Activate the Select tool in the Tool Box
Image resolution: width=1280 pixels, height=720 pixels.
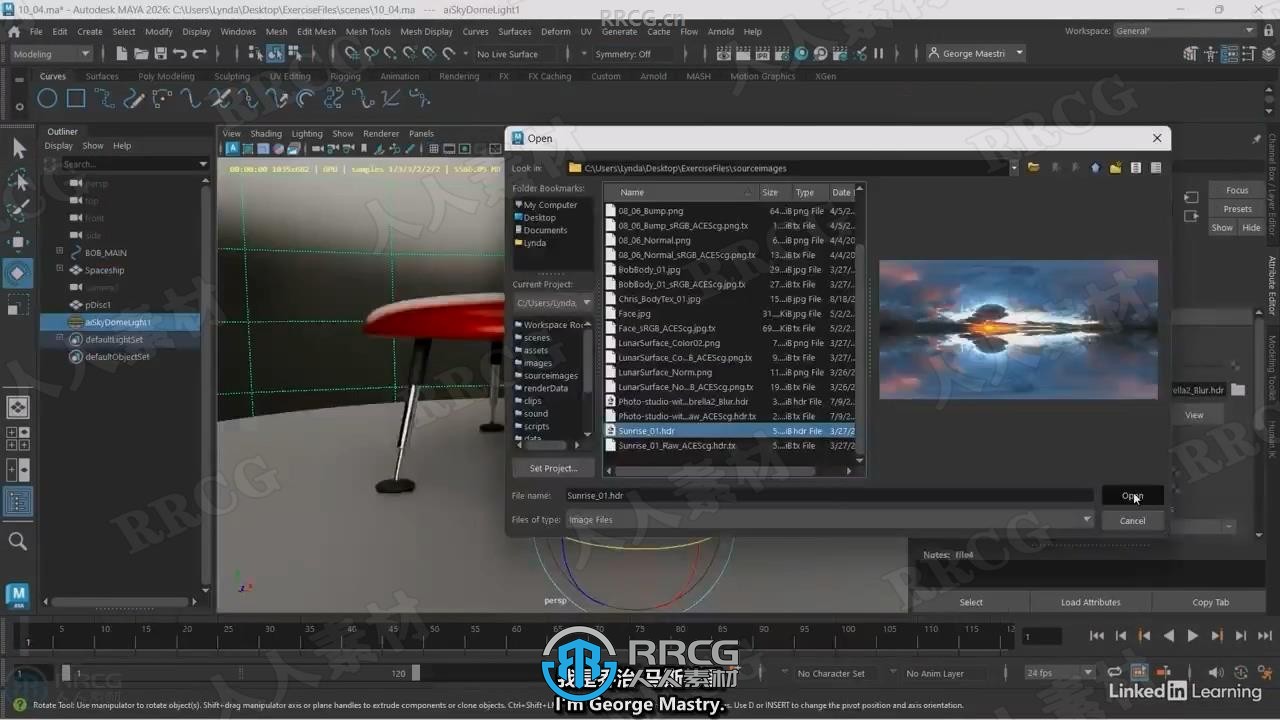coord(18,149)
